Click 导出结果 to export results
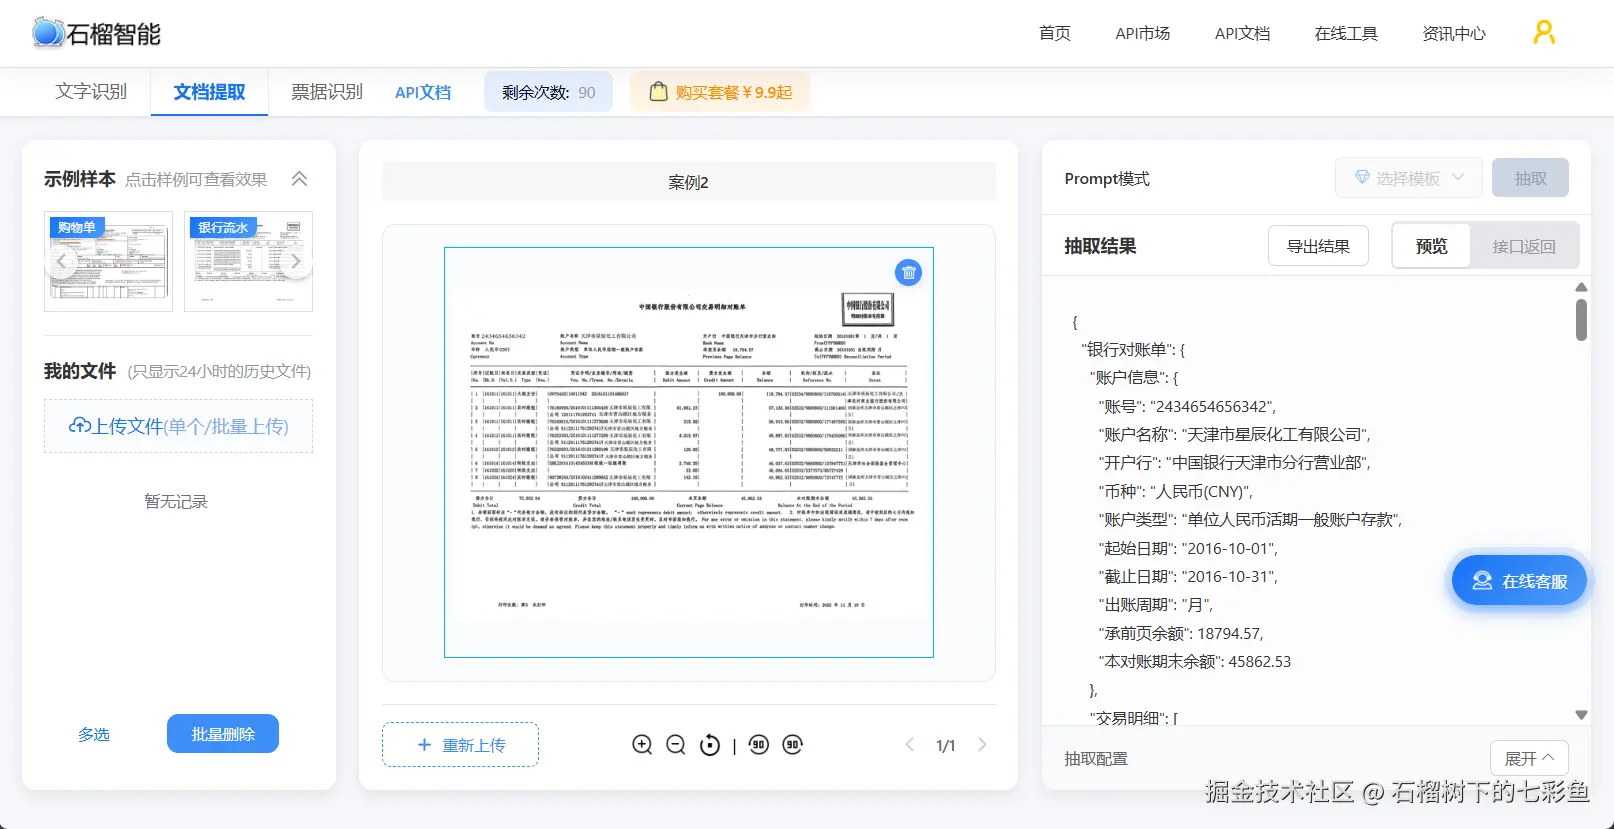The image size is (1614, 829). [1318, 246]
